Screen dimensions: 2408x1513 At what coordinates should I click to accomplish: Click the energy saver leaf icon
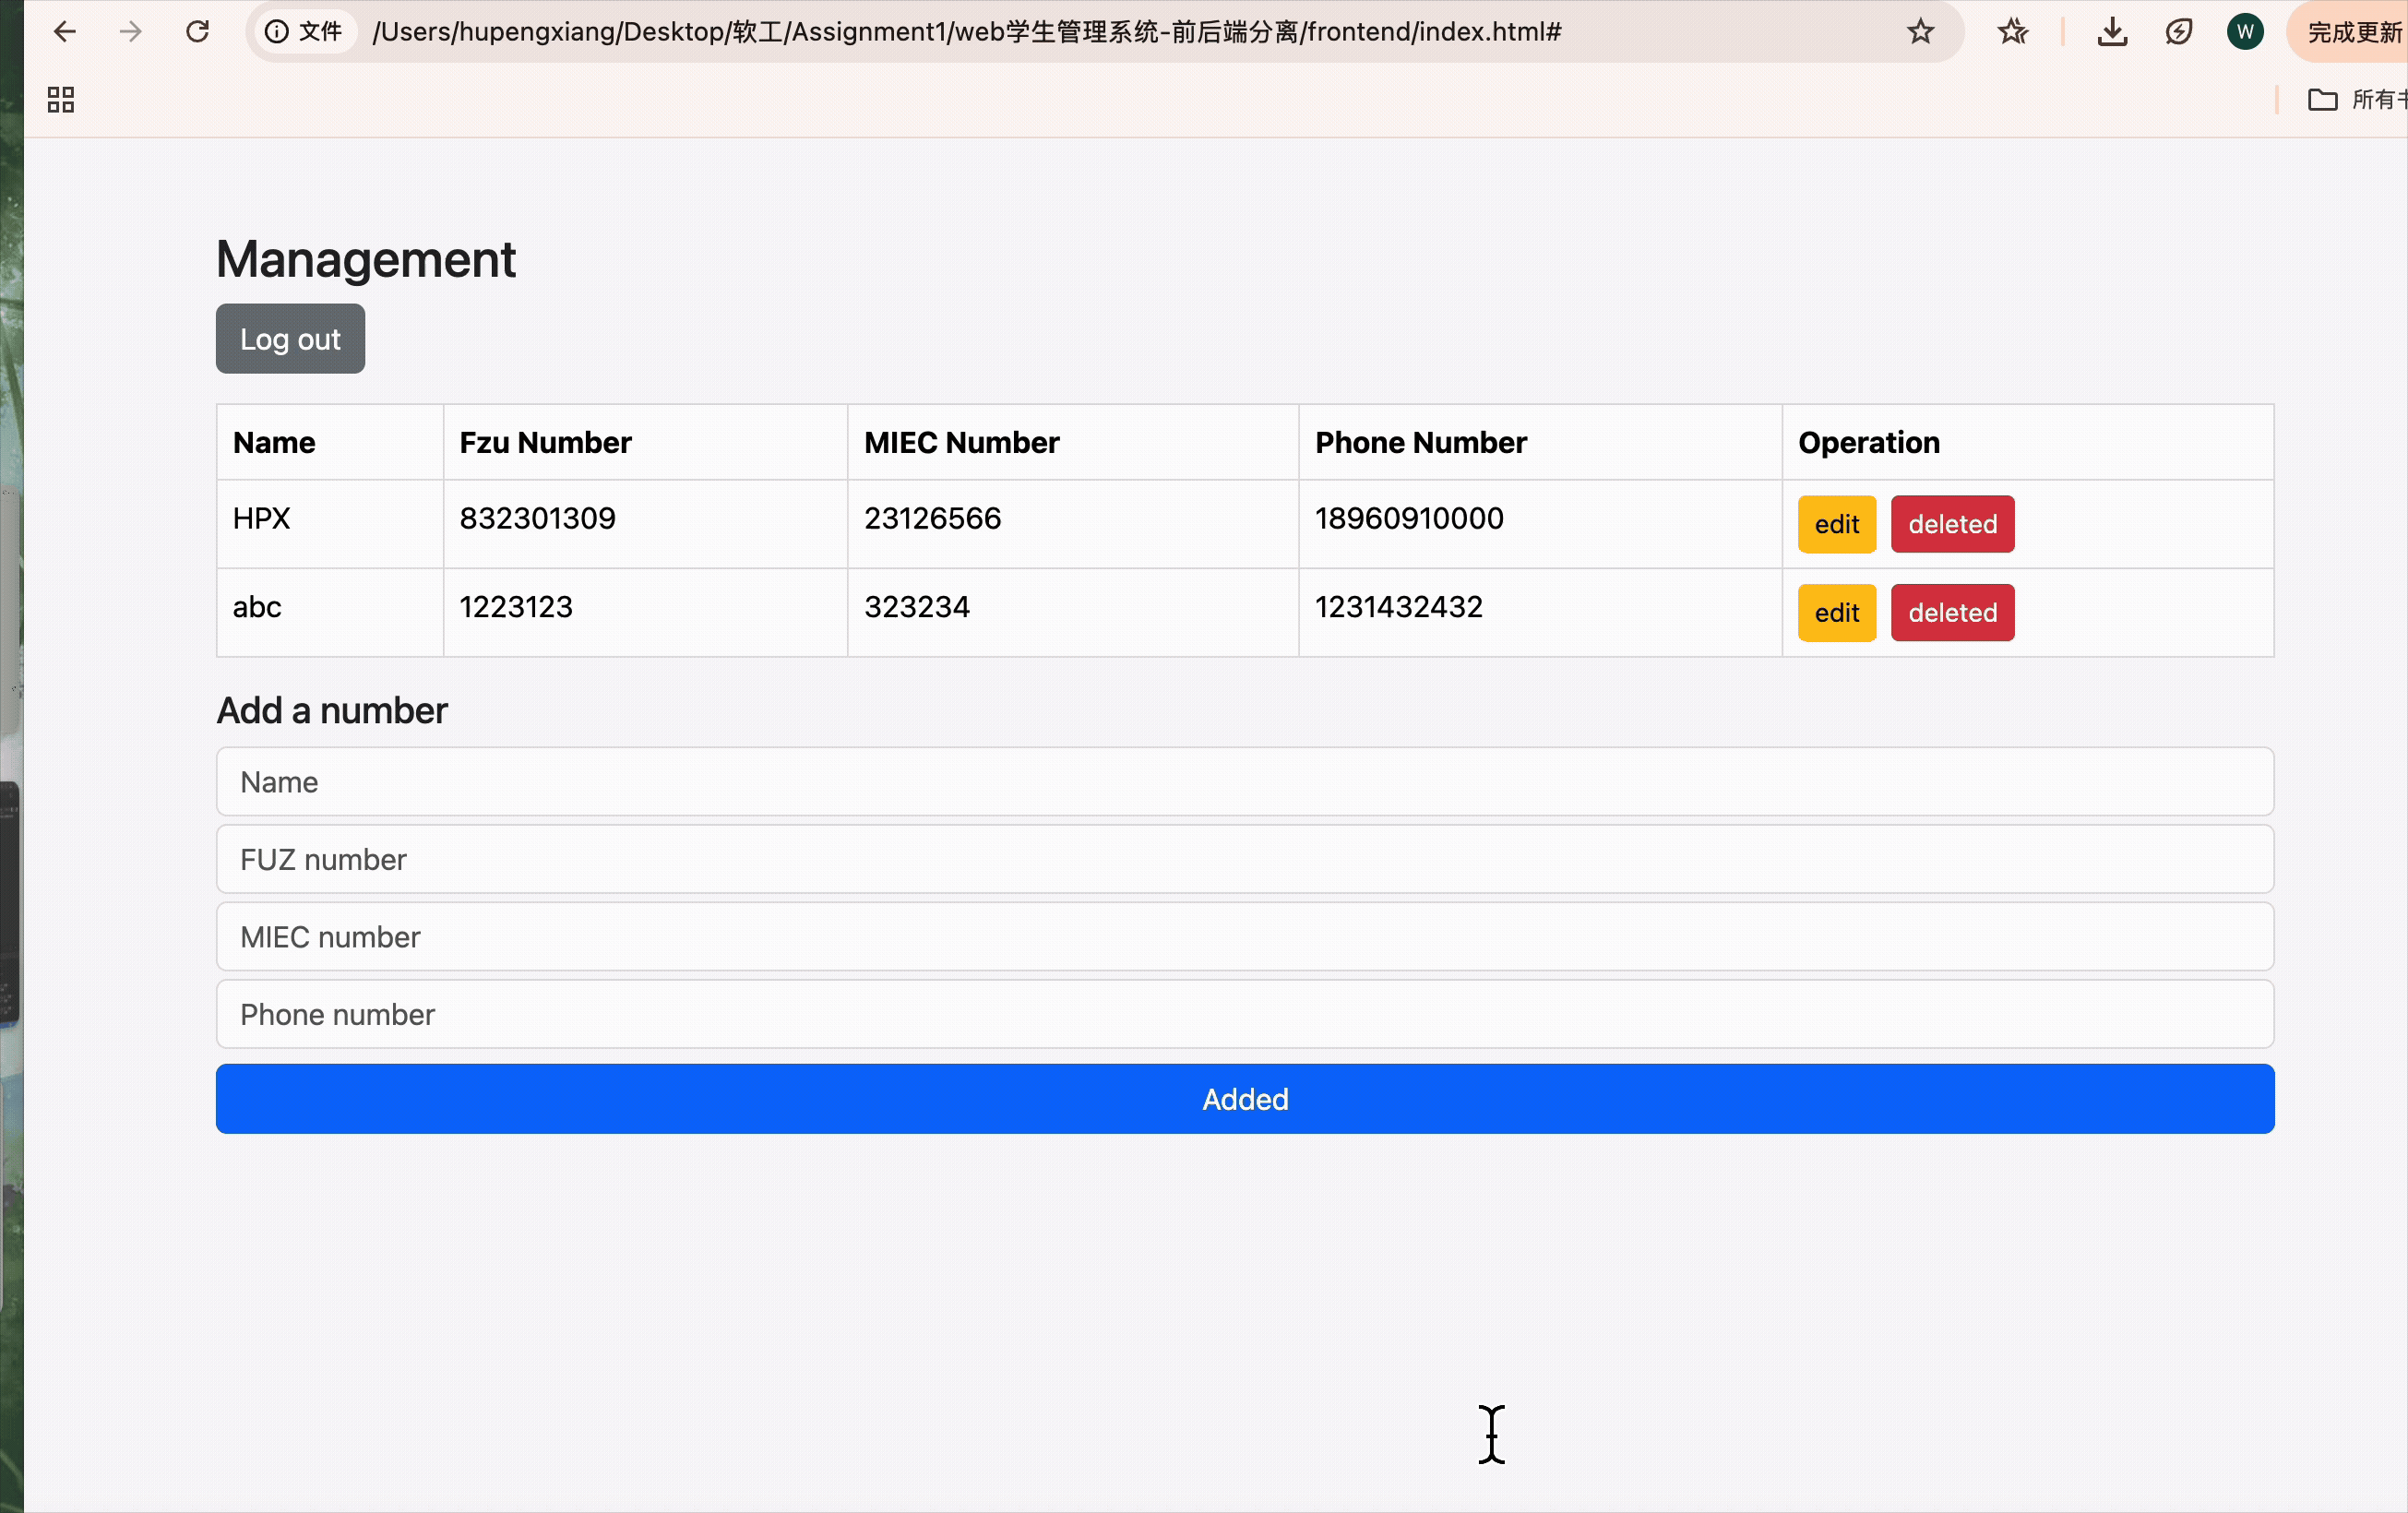(2178, 31)
